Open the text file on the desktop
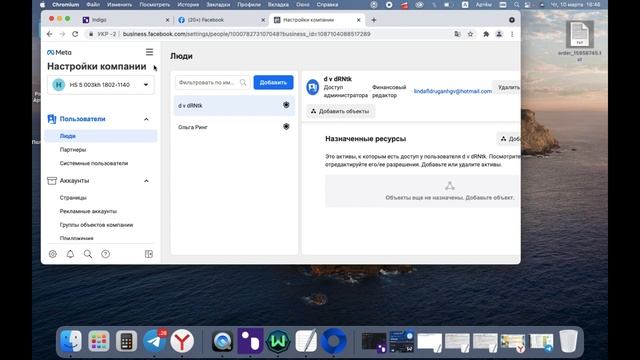The width and height of the screenshot is (640, 360). click(580, 35)
